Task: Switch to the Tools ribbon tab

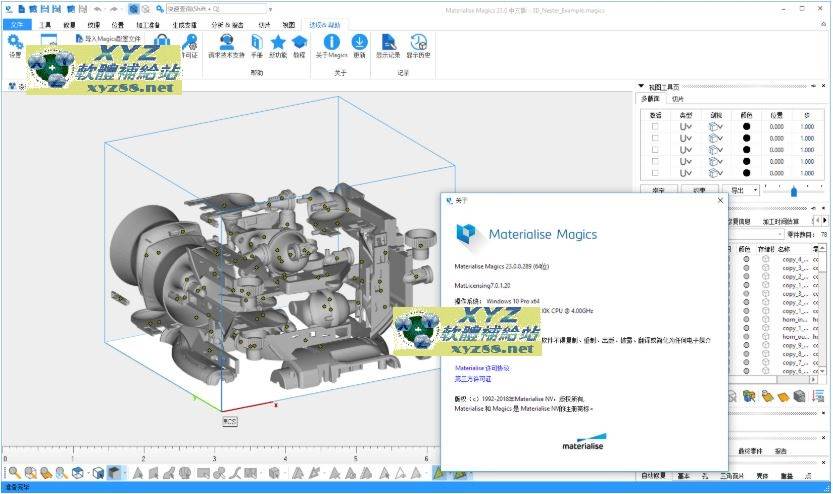Action: click(45, 25)
